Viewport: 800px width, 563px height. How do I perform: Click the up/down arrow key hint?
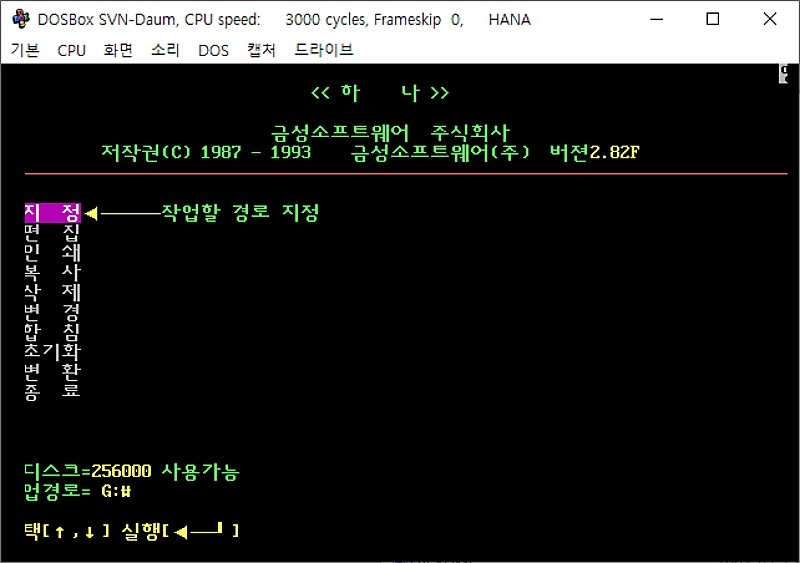[76, 531]
